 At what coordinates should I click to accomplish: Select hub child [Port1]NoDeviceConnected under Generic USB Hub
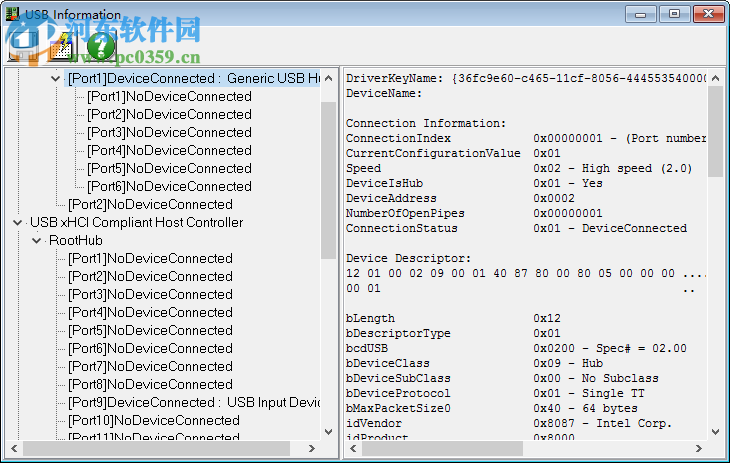[x=169, y=96]
